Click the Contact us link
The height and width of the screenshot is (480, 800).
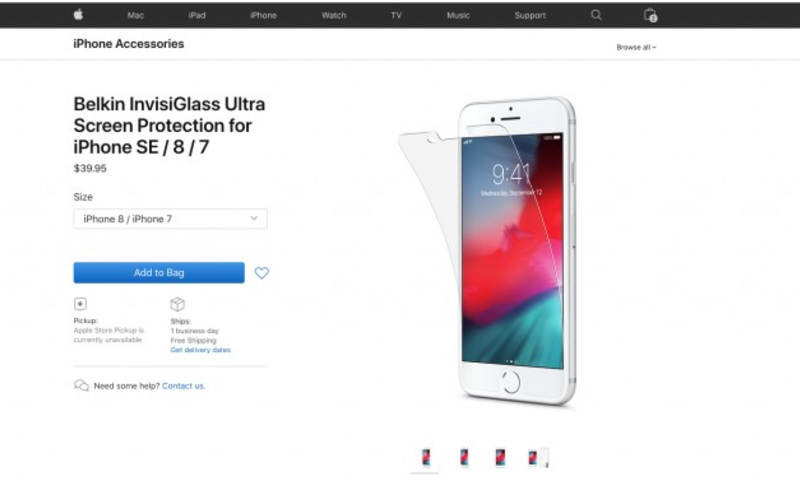pos(184,386)
